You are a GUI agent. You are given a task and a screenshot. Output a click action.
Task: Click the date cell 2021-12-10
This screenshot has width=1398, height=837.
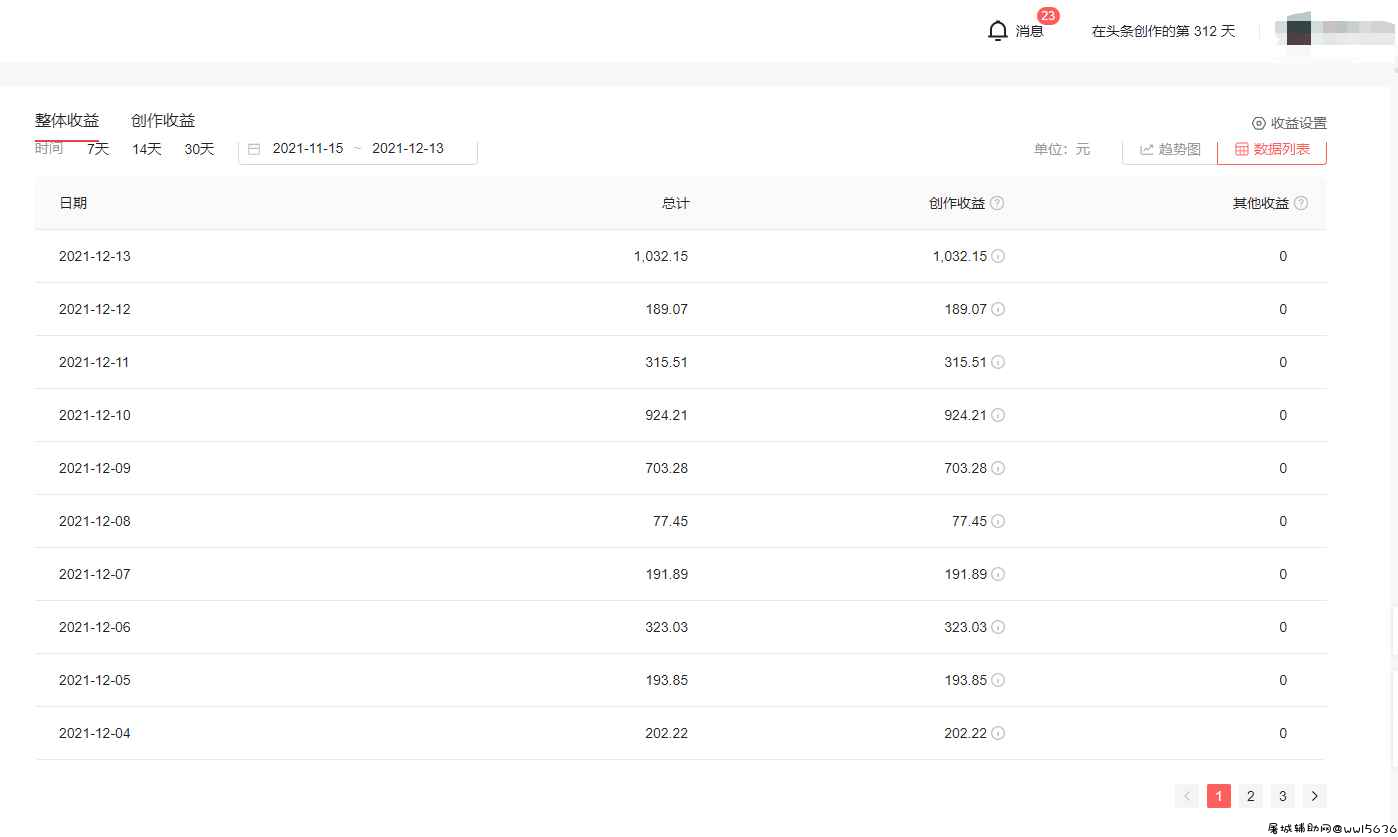95,415
